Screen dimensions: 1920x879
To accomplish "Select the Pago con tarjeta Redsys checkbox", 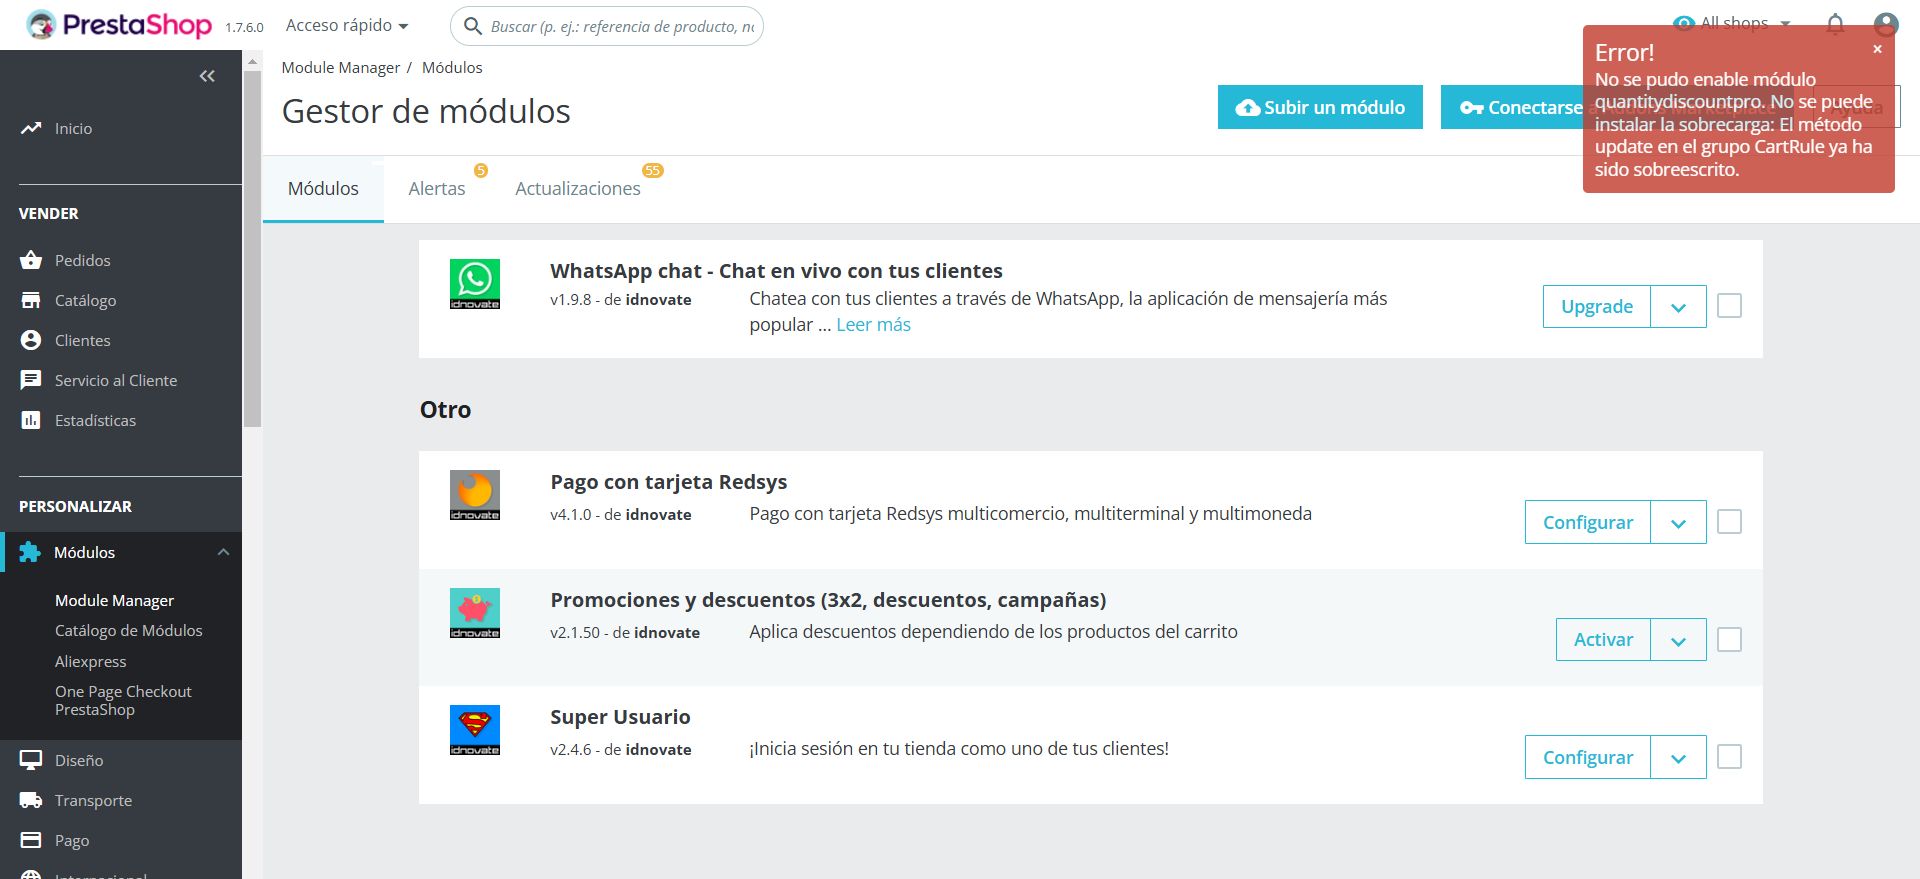I will [1729, 522].
